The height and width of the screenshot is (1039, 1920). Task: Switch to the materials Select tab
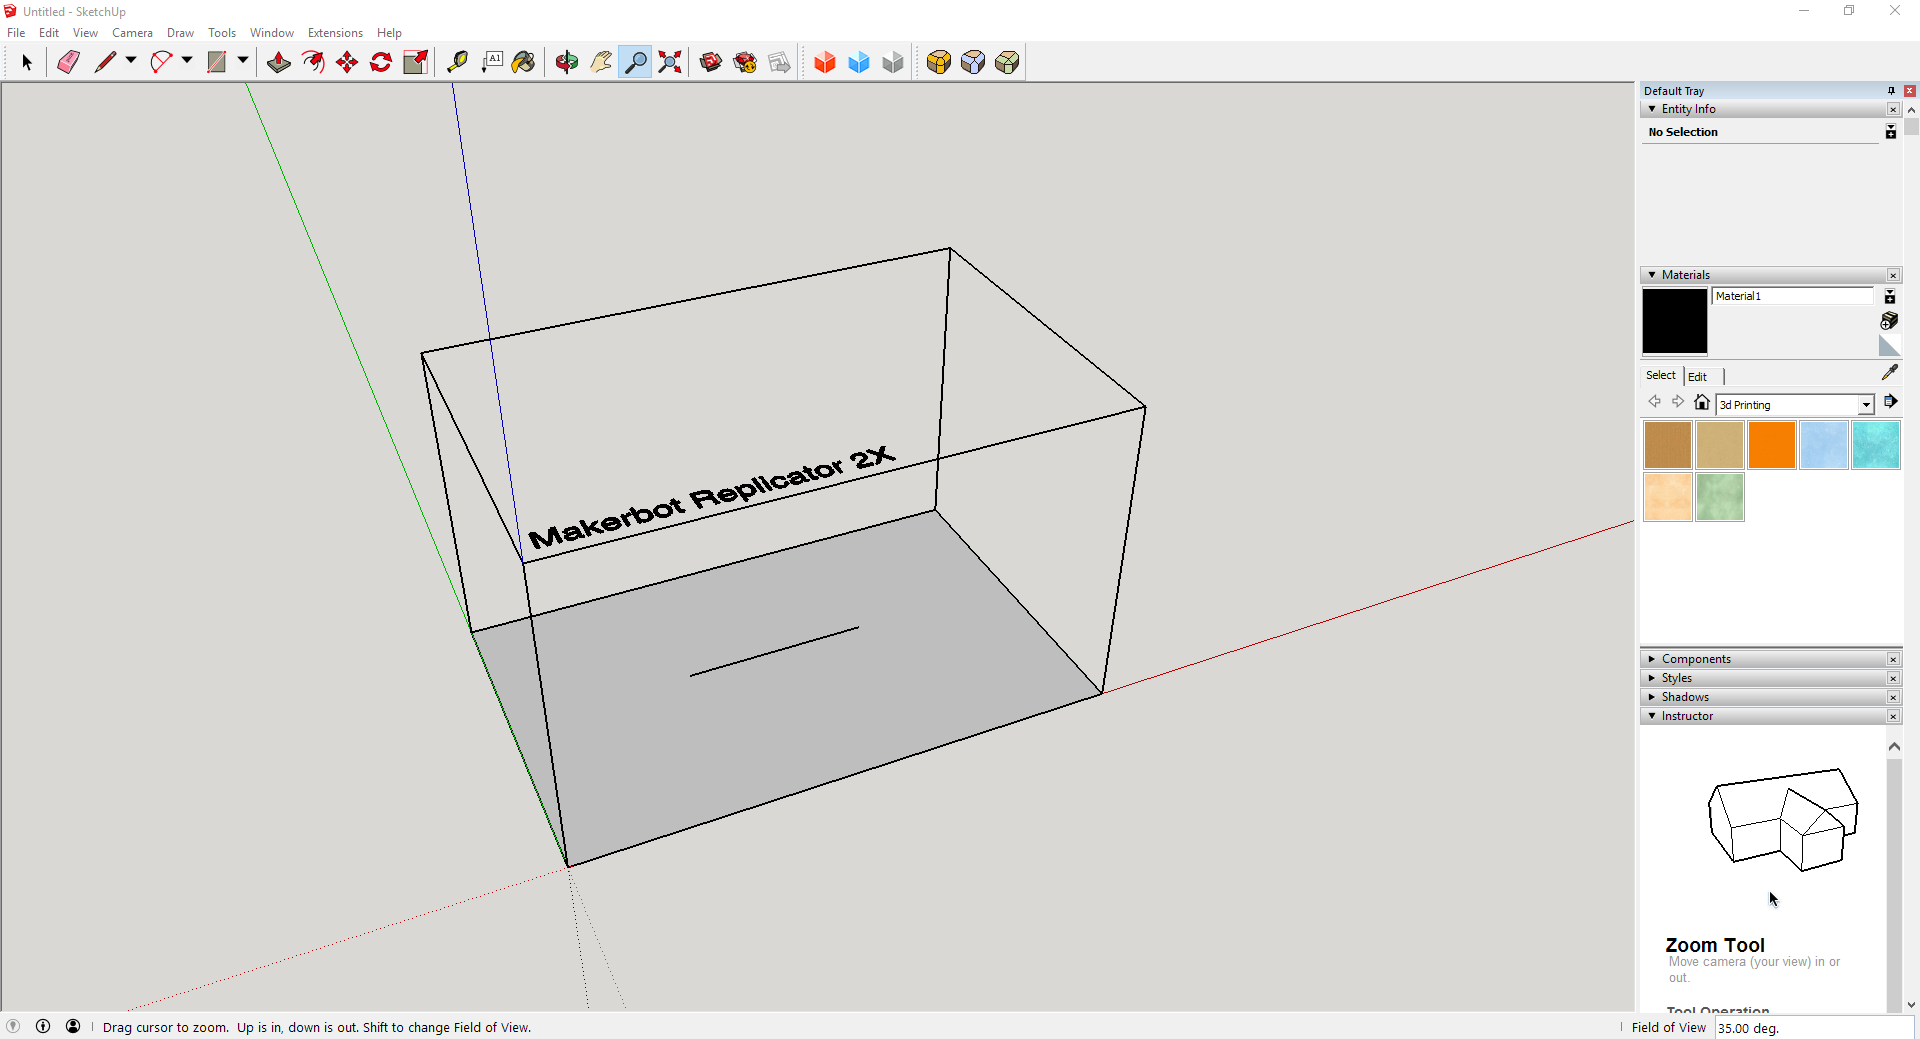click(1661, 376)
